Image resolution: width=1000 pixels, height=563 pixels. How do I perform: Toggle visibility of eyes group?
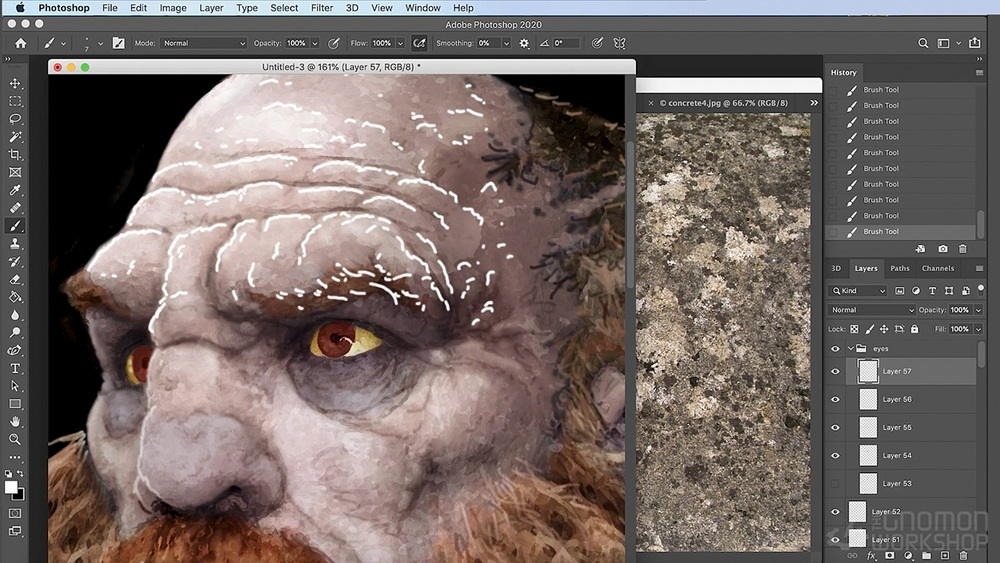(835, 349)
